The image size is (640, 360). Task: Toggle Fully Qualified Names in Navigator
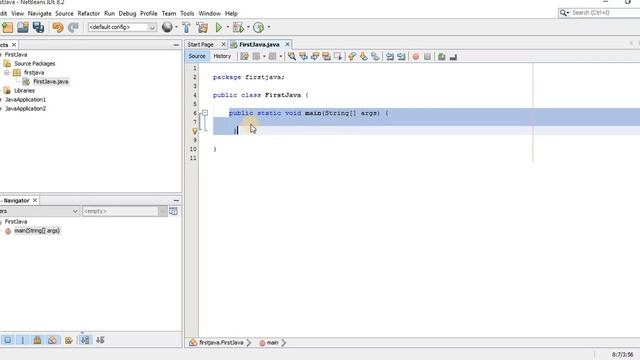click(69, 340)
